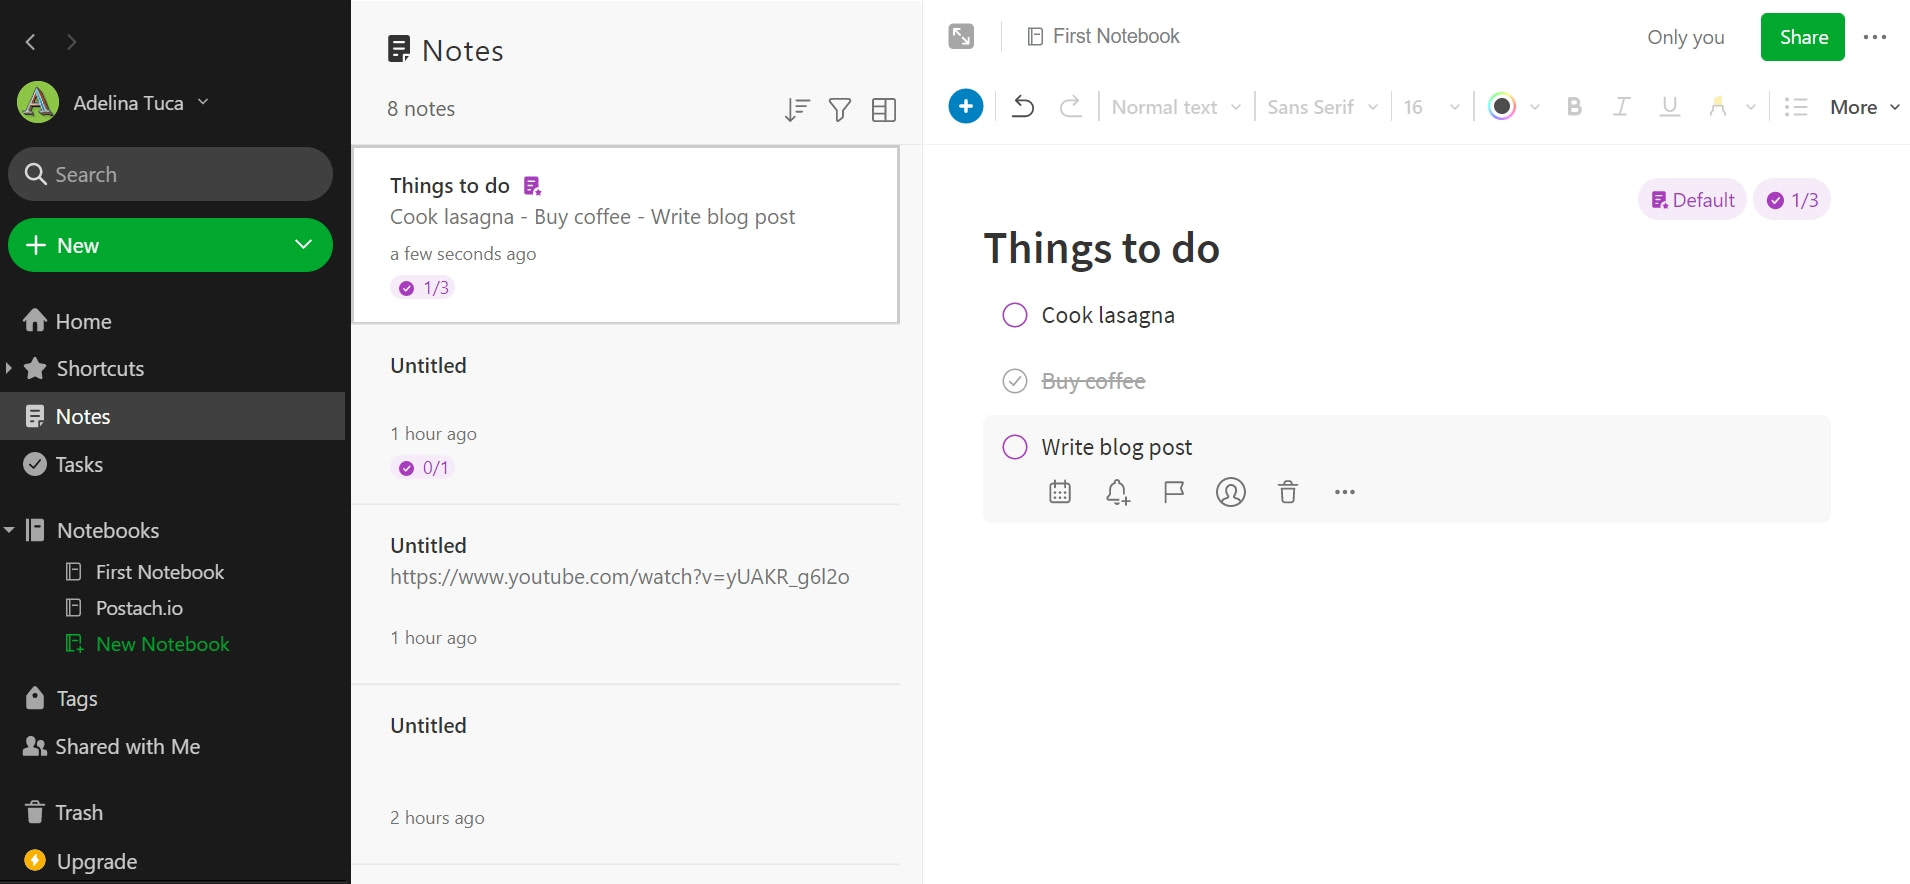Collapse the Notebooks section
This screenshot has height=884, width=1910.
tap(9, 530)
